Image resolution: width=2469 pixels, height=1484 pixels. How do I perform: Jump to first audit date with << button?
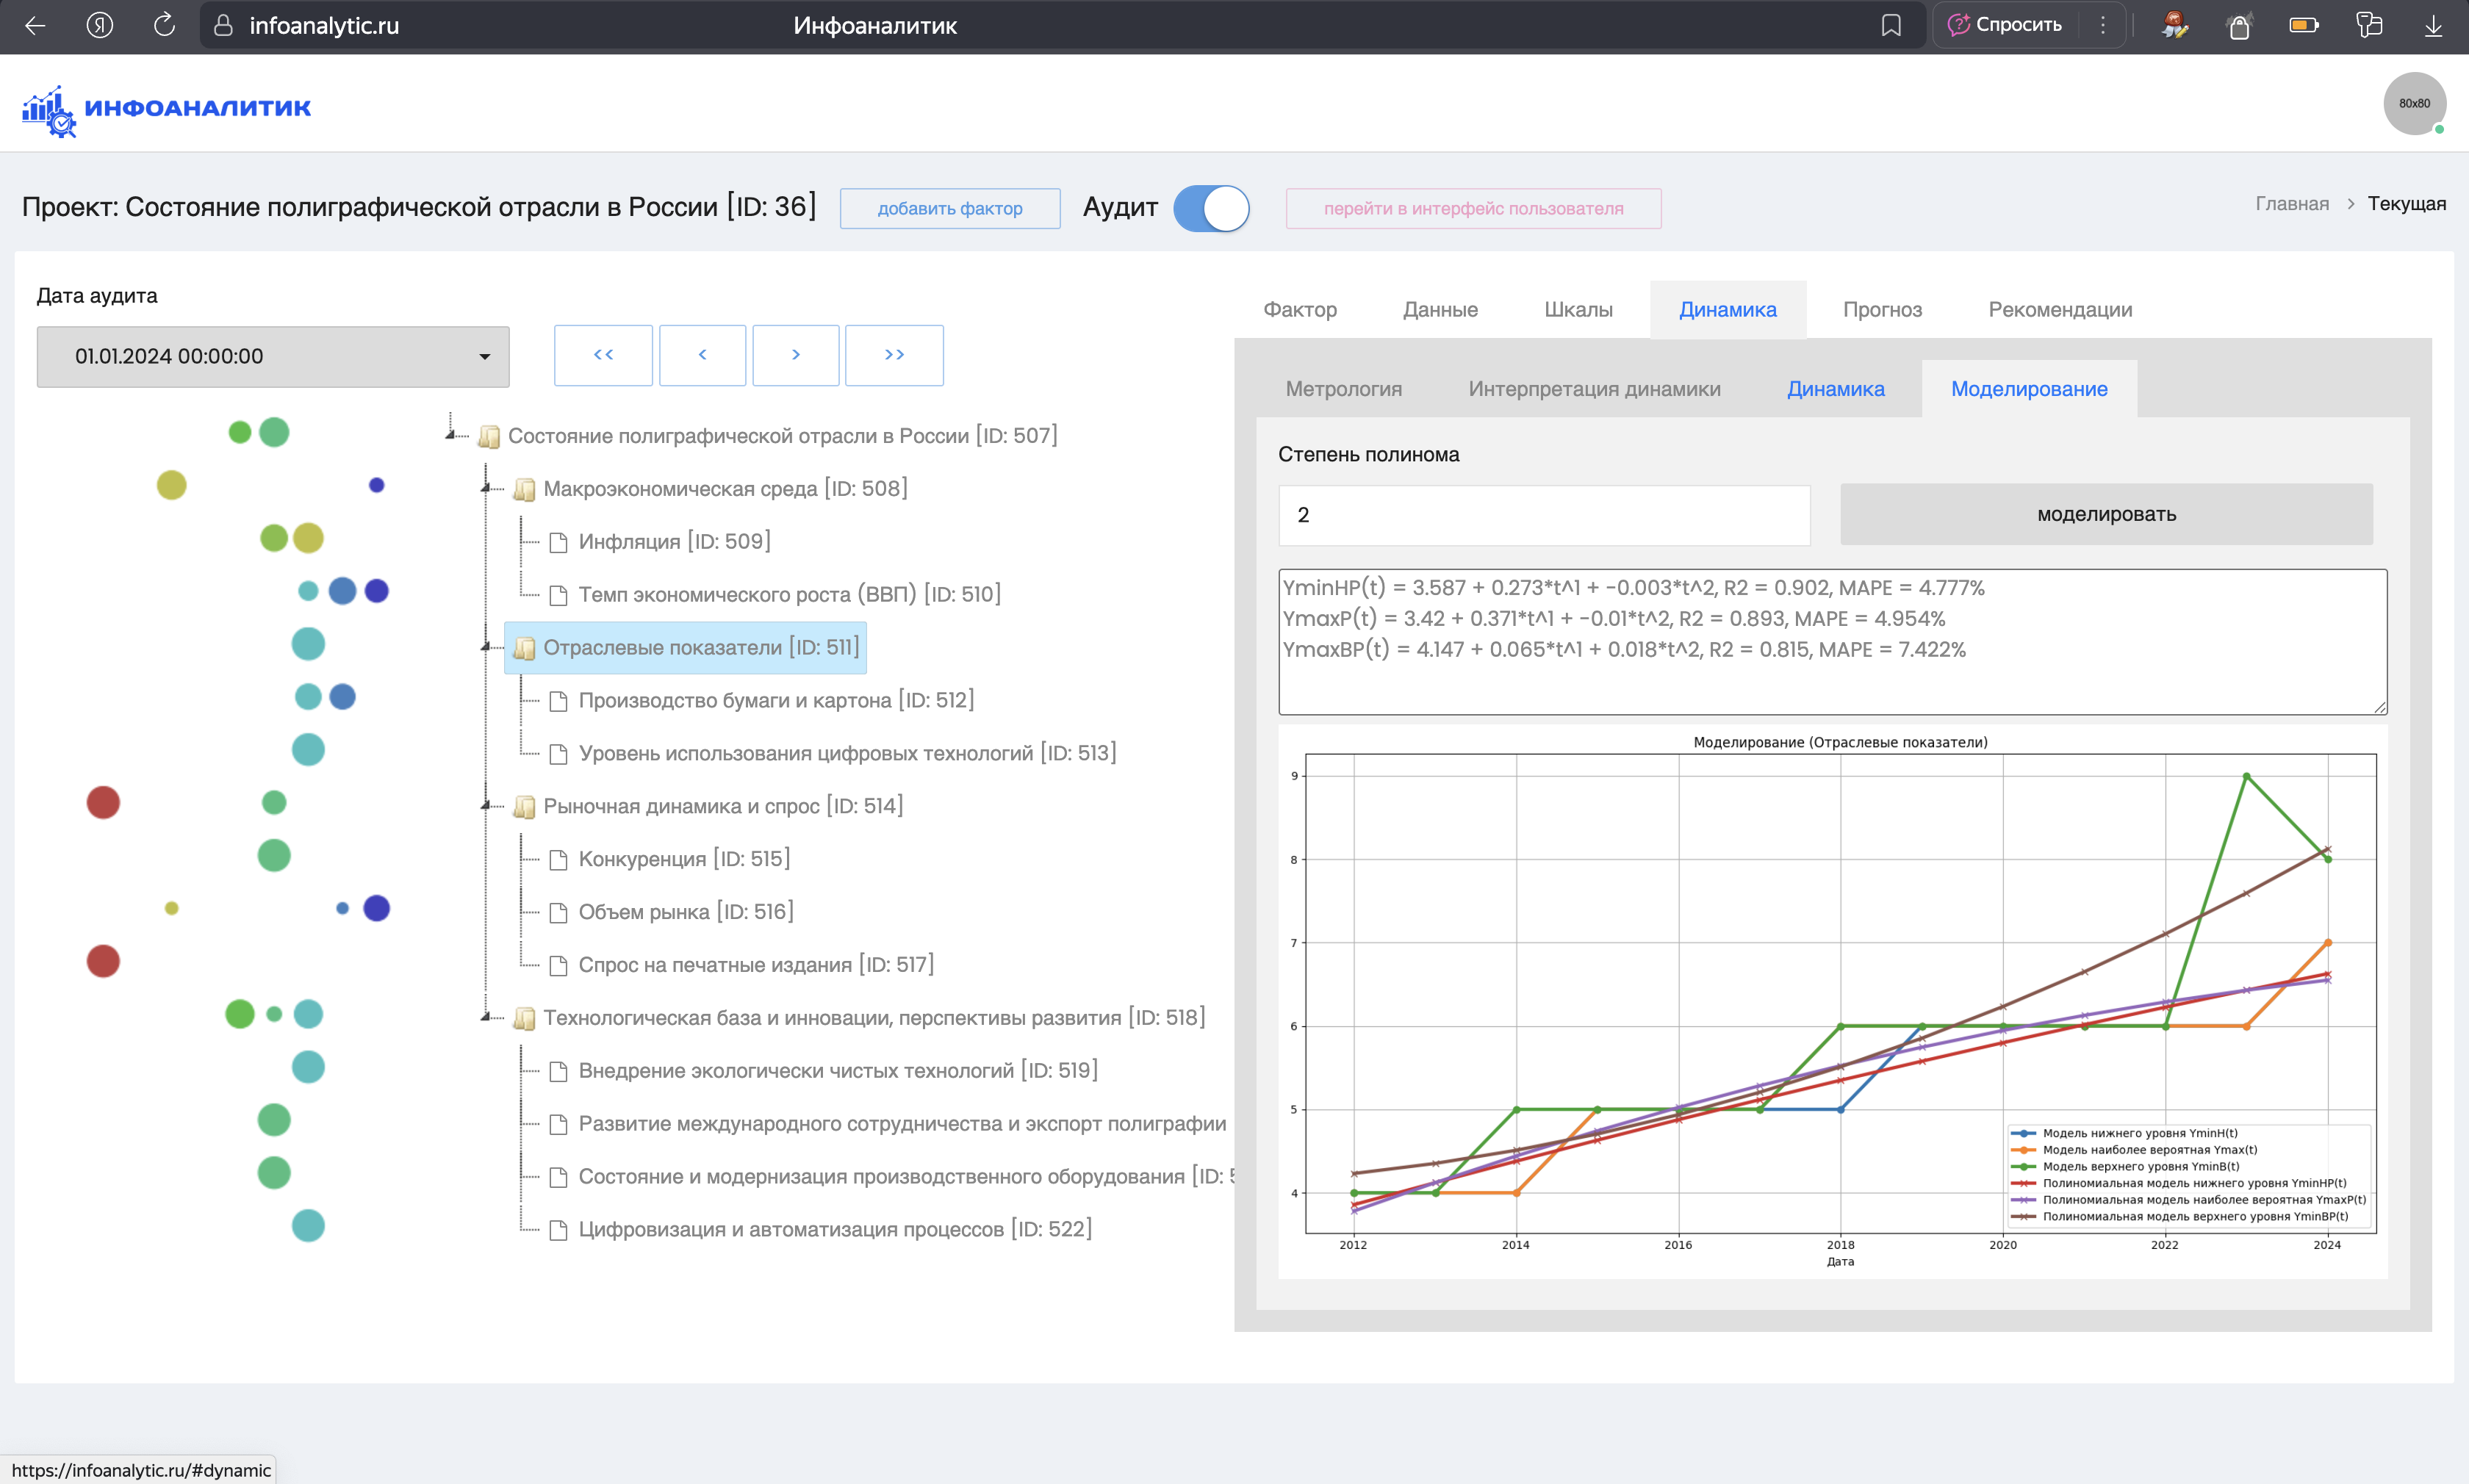(603, 355)
